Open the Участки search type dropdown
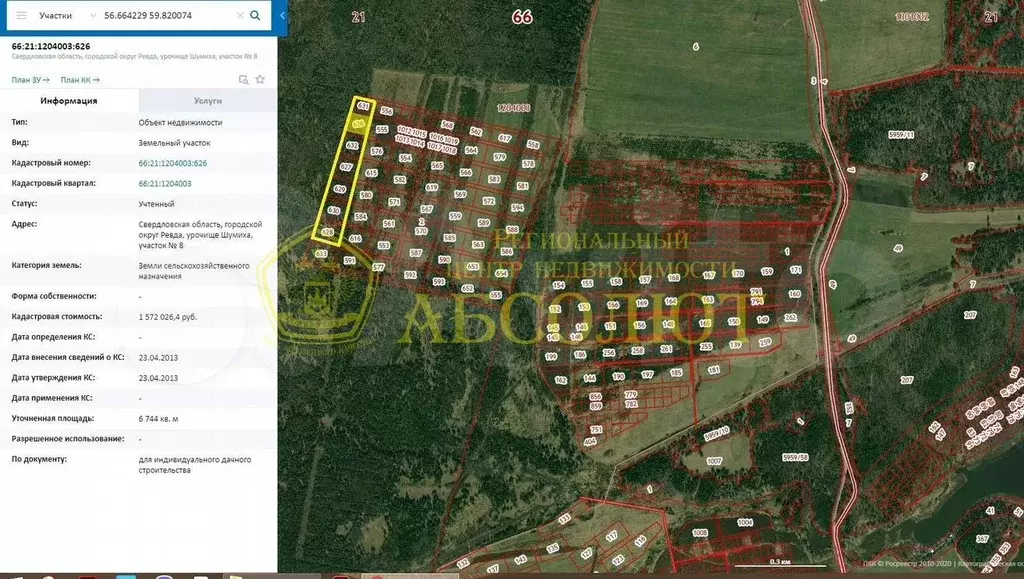 point(67,15)
